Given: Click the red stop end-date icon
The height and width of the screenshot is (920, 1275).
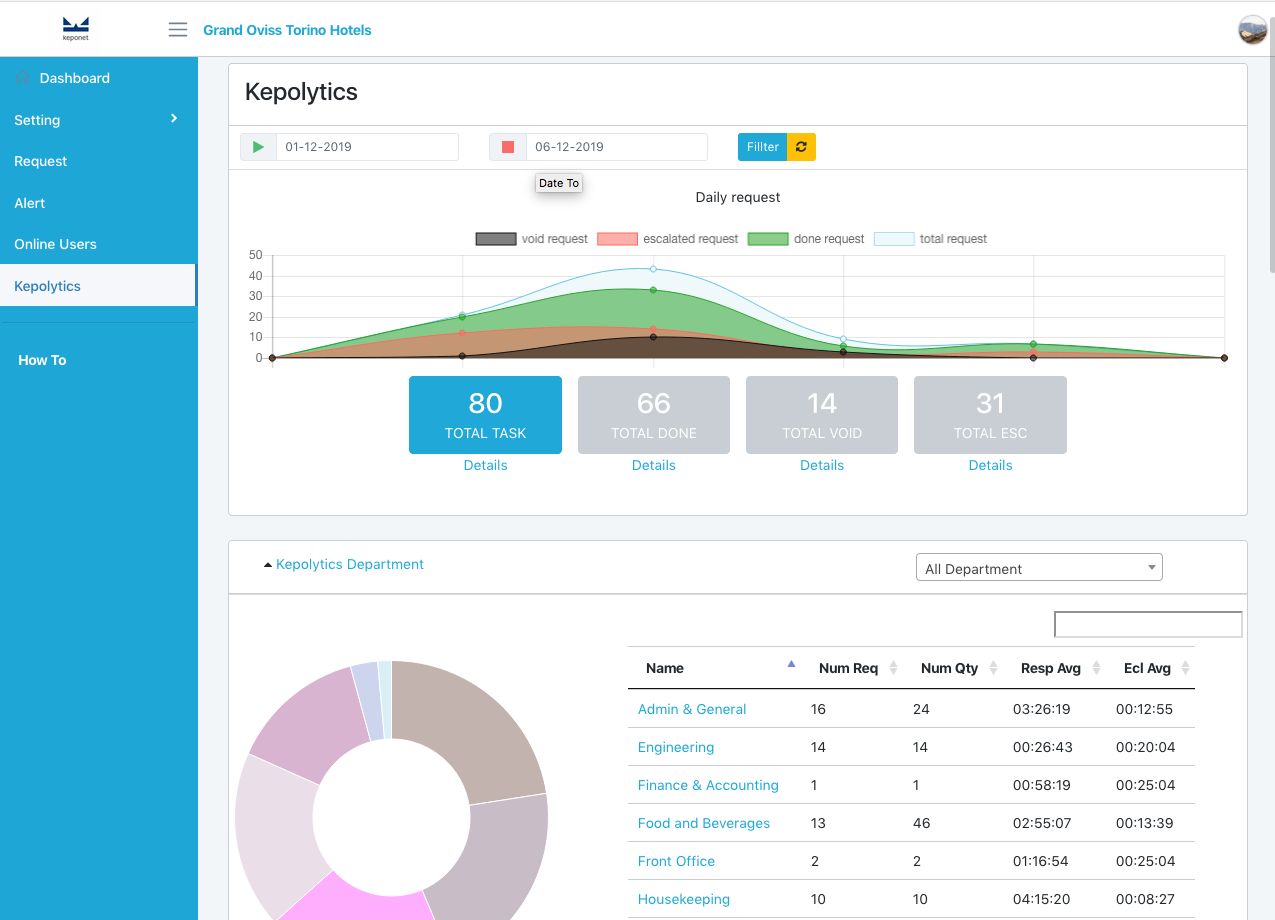Looking at the screenshot, I should coord(508,147).
